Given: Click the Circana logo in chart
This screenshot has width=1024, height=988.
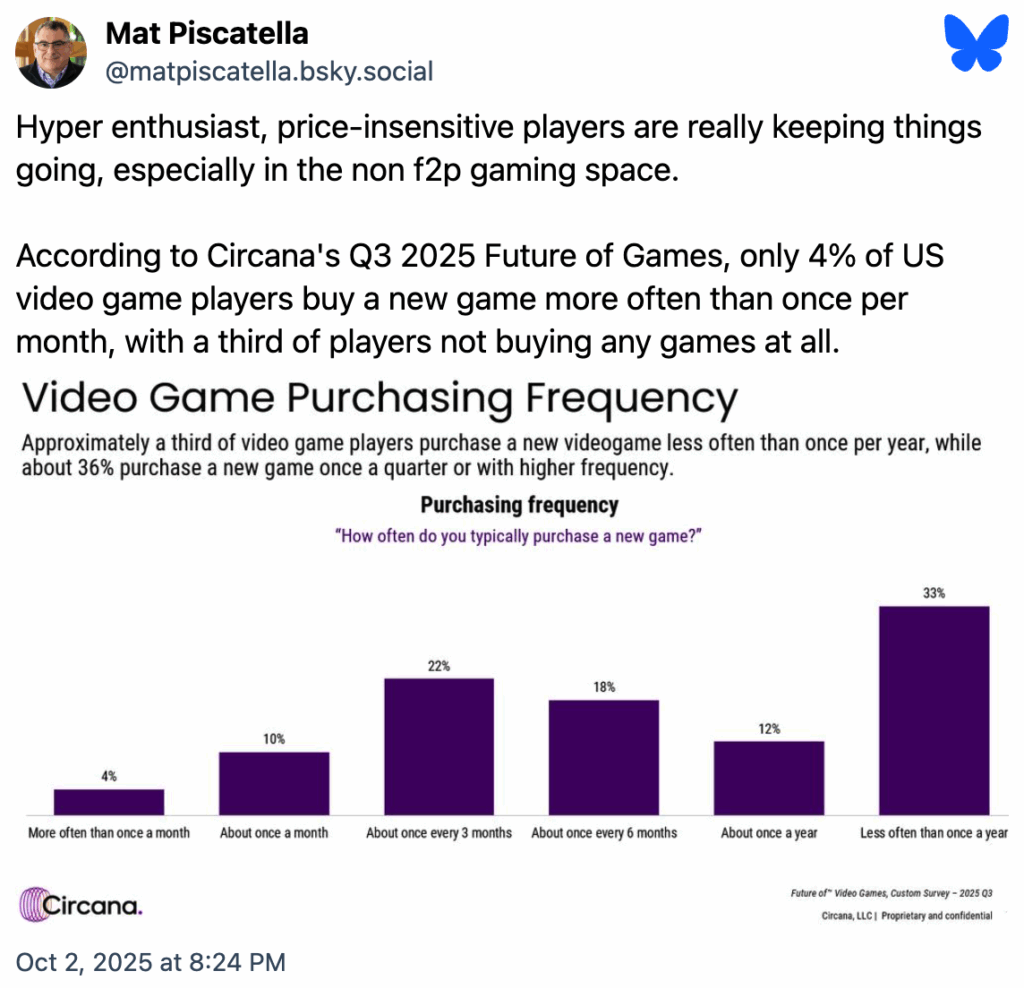Looking at the screenshot, I should [x=82, y=906].
